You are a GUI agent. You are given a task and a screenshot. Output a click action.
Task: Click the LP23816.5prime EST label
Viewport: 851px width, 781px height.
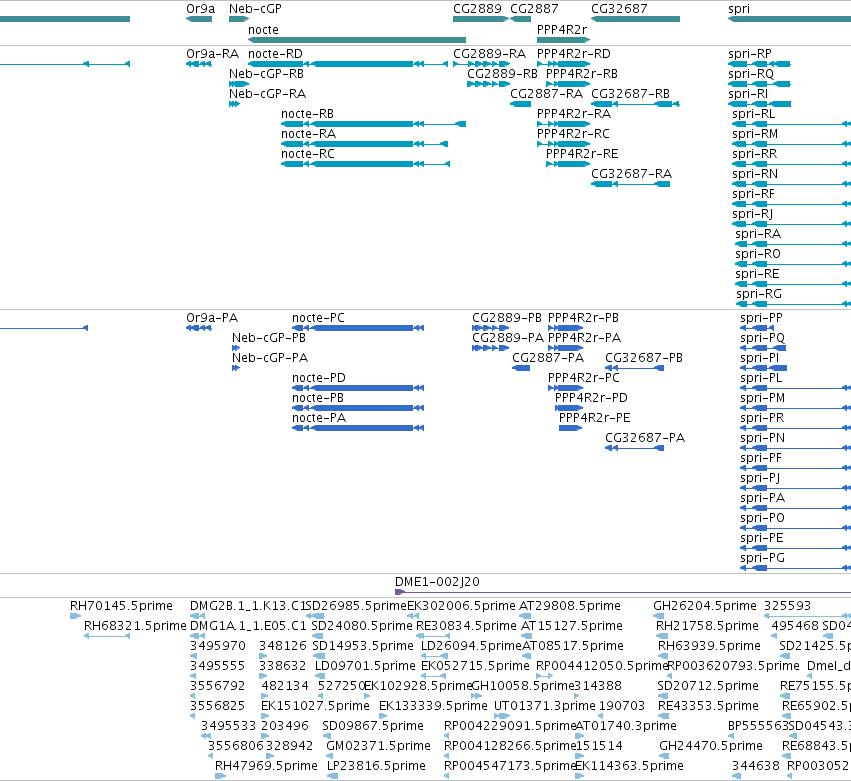coord(376,766)
